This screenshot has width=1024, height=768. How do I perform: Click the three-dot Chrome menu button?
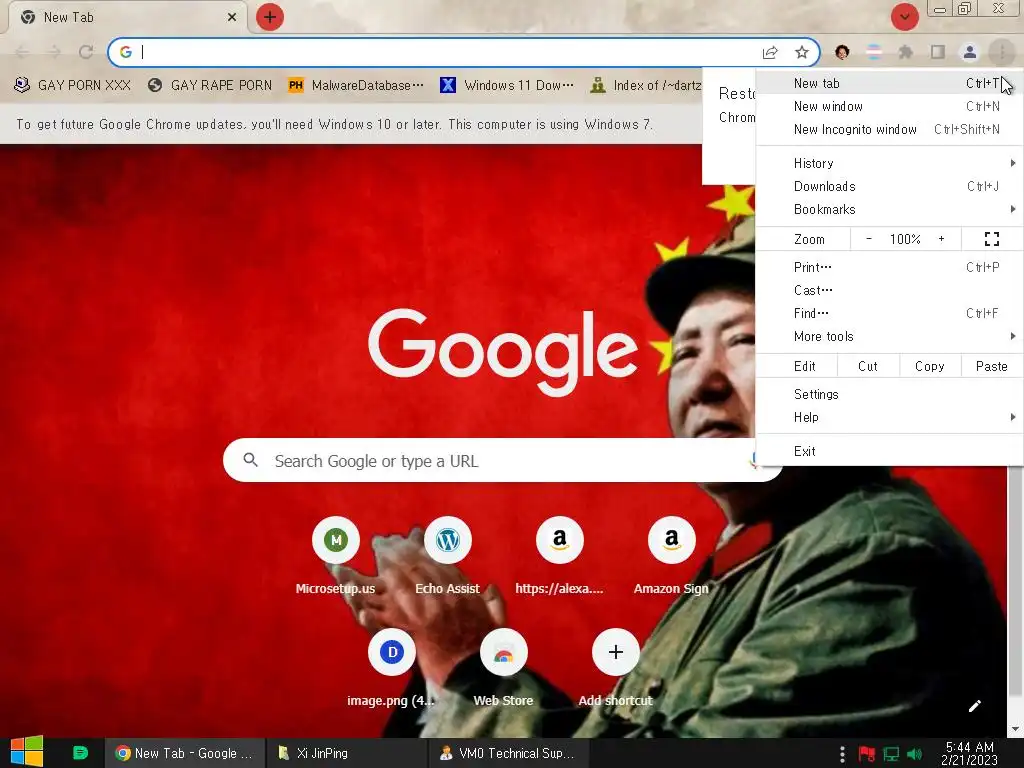pos(1002,52)
